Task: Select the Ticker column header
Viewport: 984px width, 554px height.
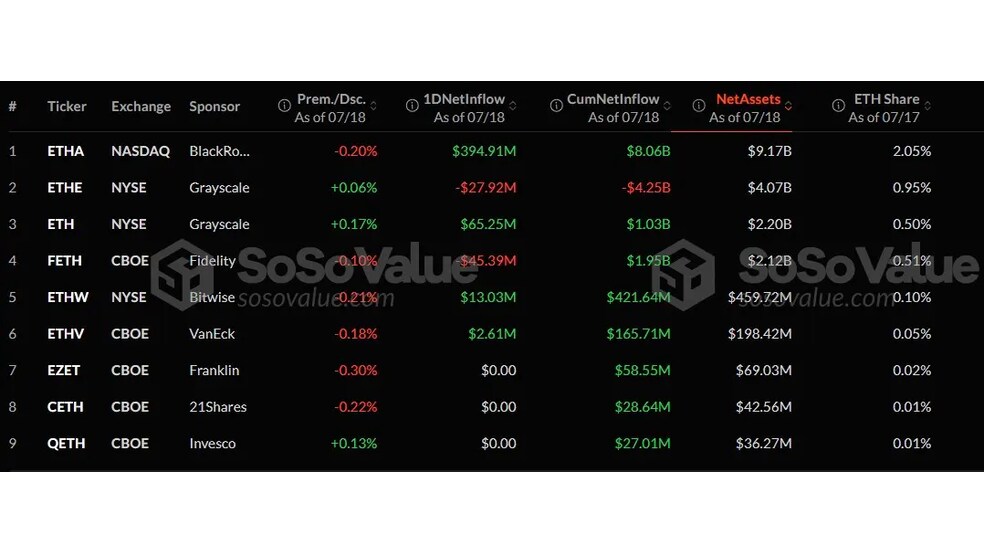Action: 67,106
